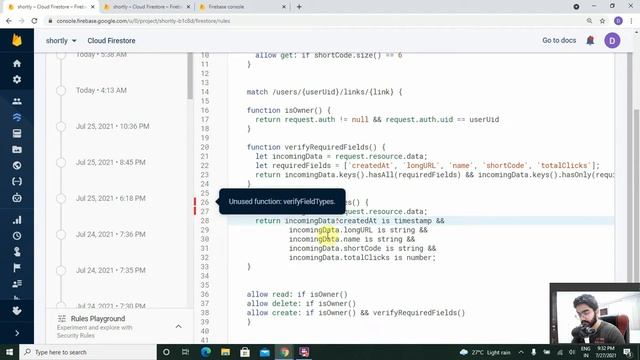Open Machine Learning robot icon in sidebar
The image size is (640, 360).
(17, 198)
